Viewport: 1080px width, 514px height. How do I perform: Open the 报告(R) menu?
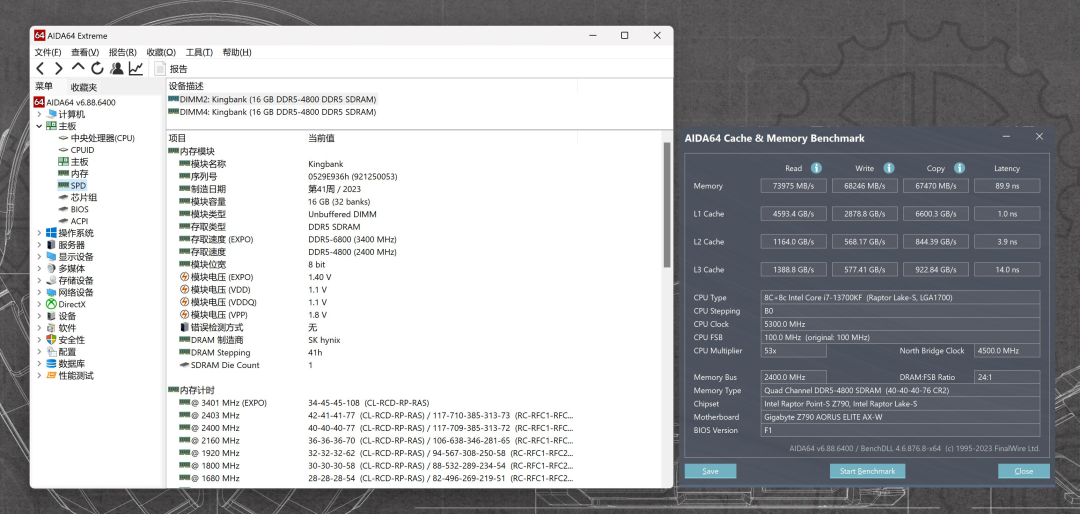point(123,52)
